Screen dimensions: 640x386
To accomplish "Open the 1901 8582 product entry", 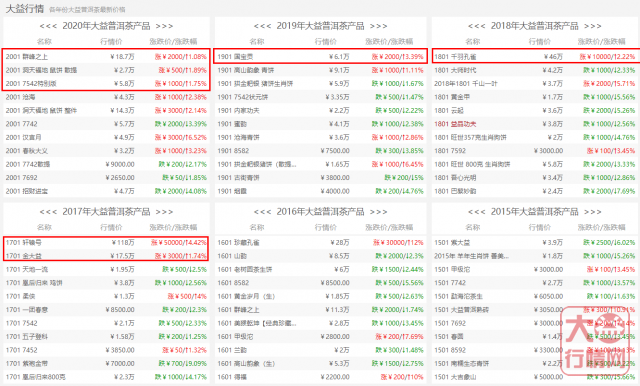I will pos(320,151).
